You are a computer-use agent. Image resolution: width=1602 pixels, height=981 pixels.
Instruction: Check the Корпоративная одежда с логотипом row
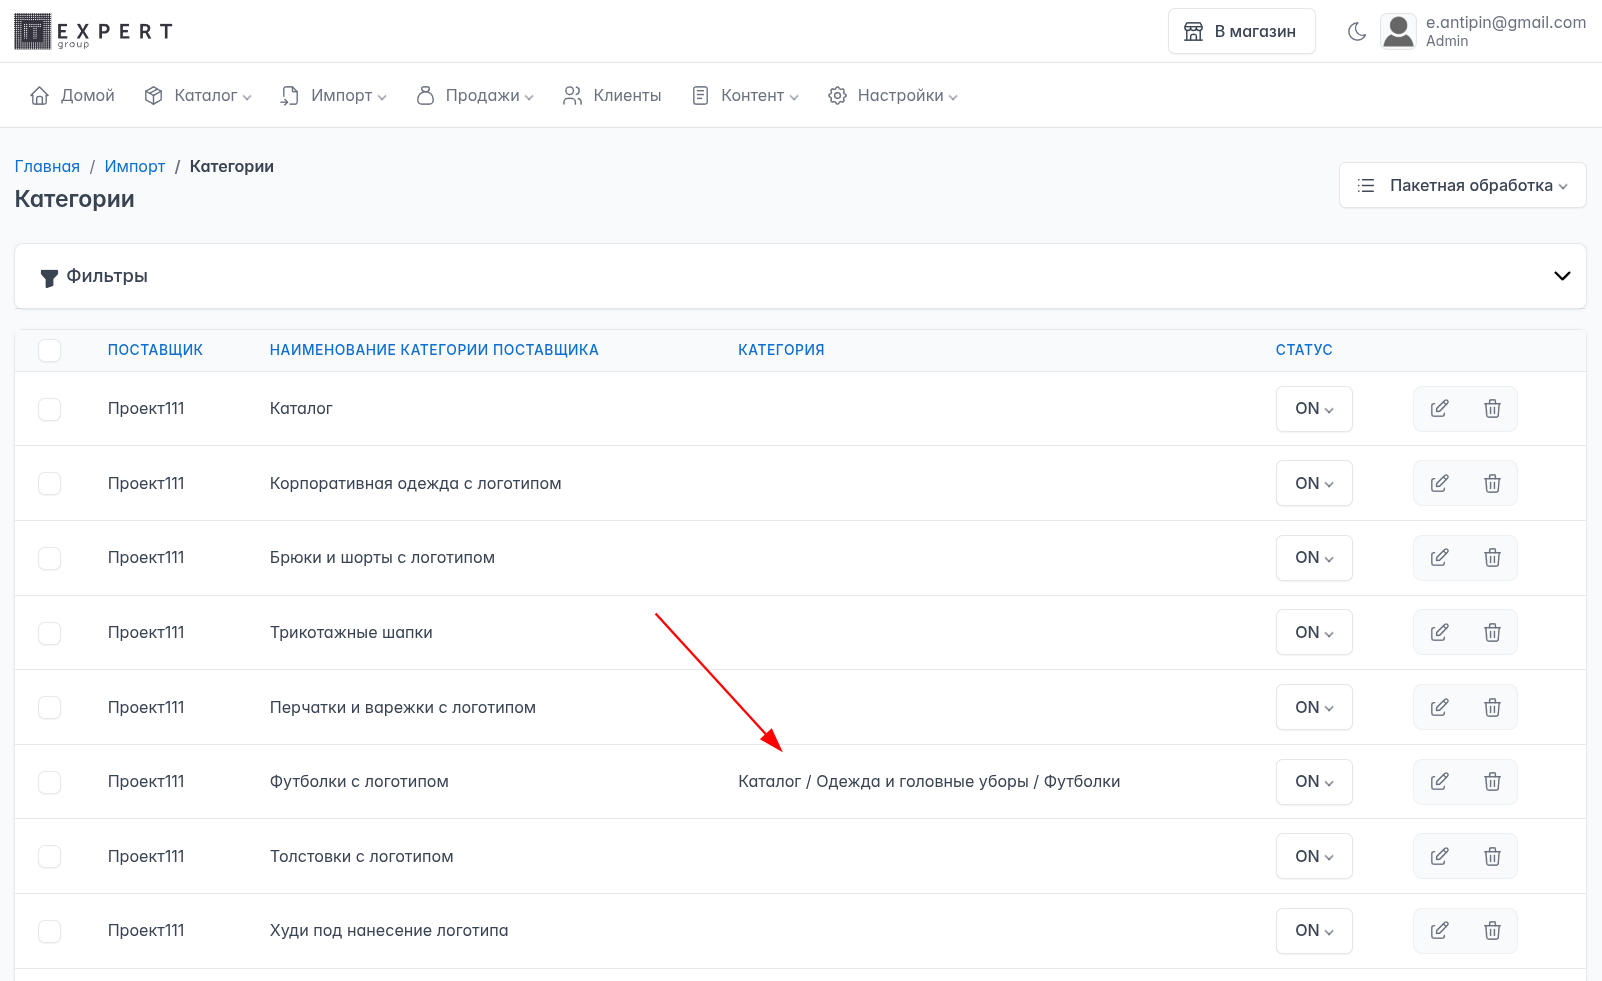(x=50, y=484)
